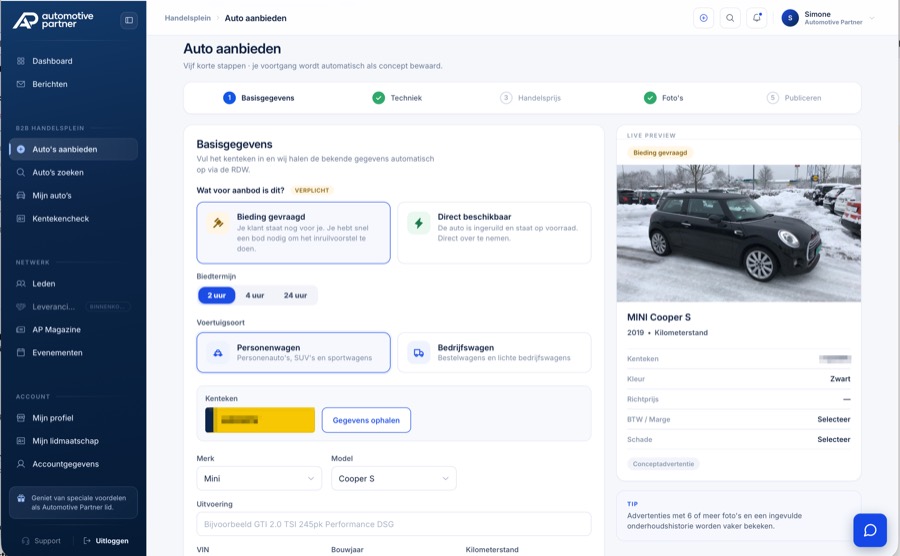The width and height of the screenshot is (900, 556).
Task: Open the chat bubble widget
Action: coord(870,530)
